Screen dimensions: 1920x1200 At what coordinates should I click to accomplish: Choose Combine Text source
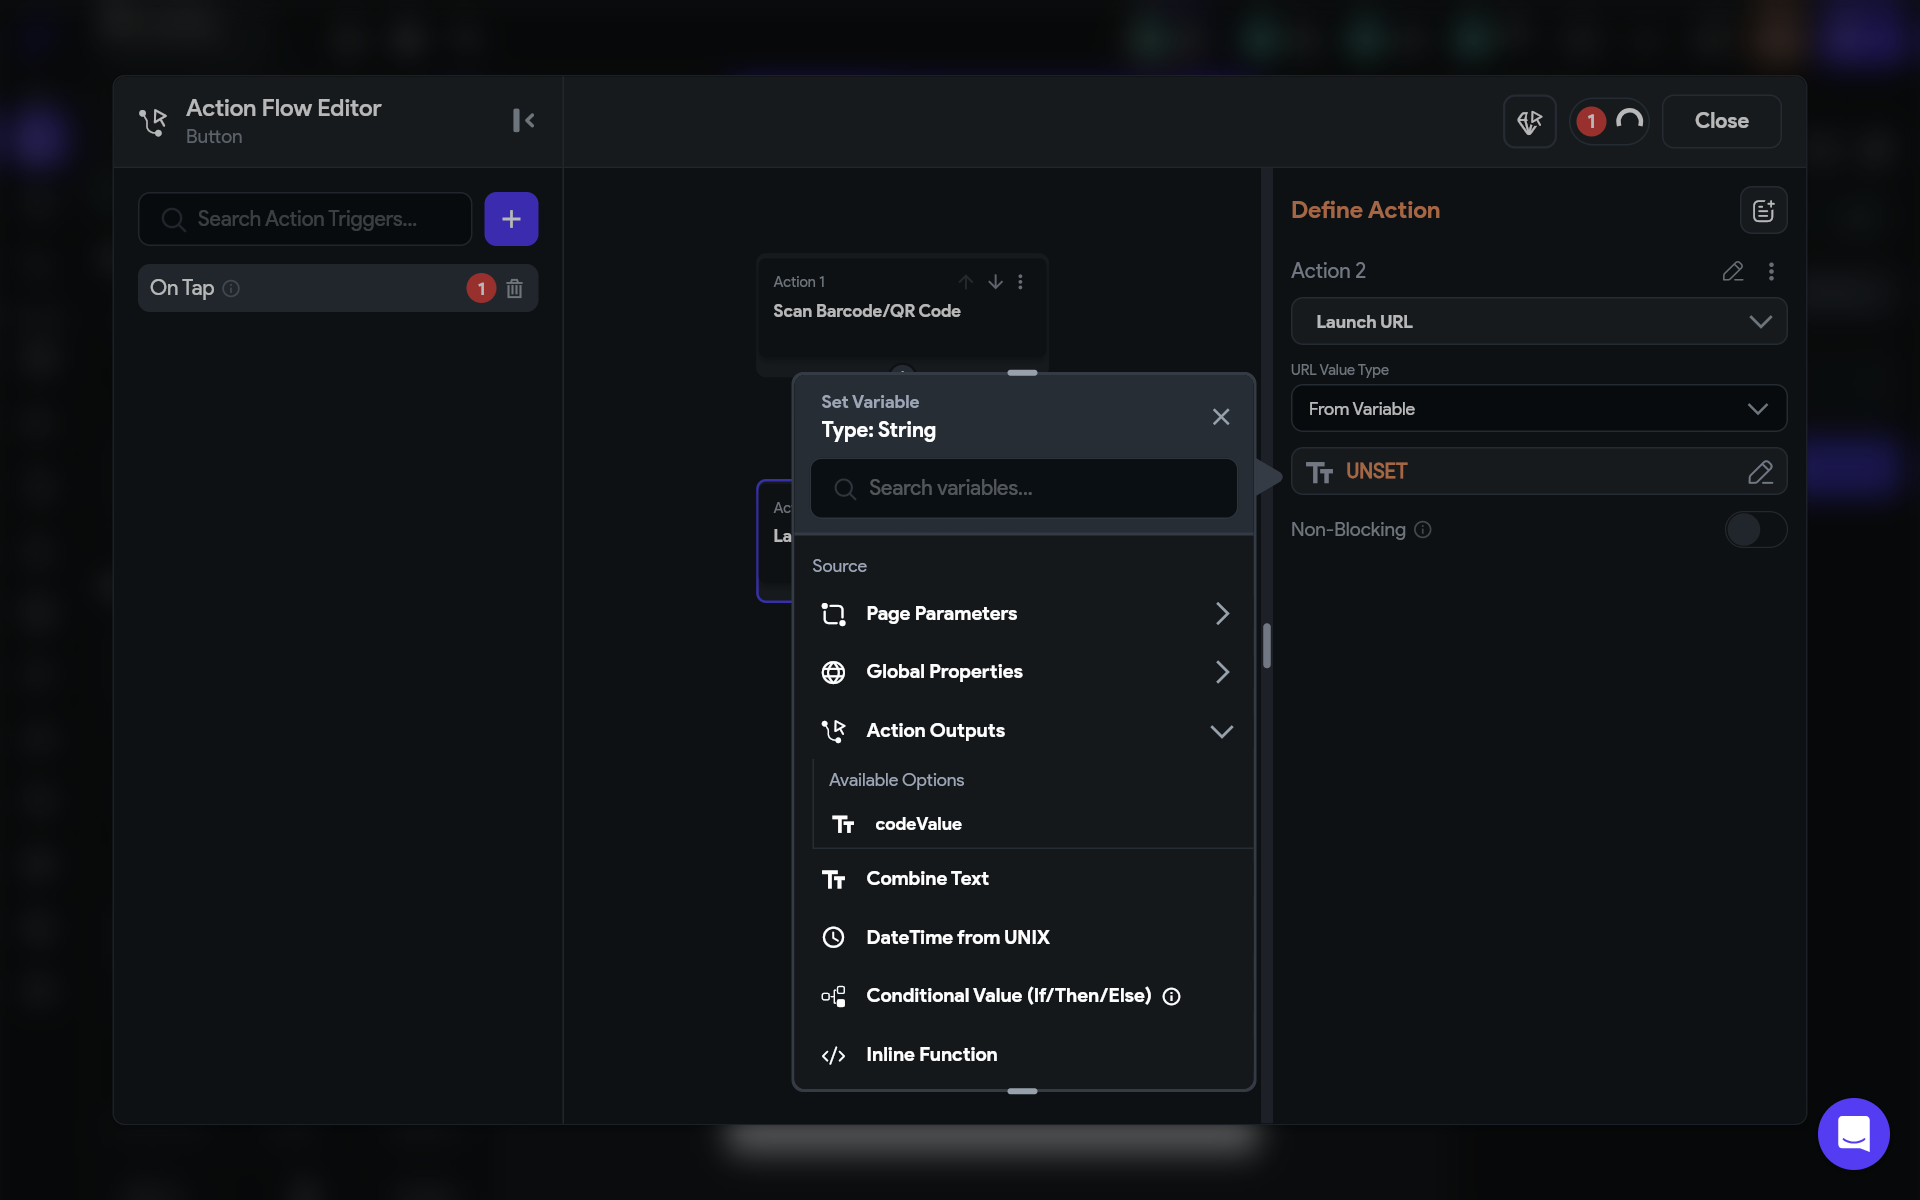[927, 879]
